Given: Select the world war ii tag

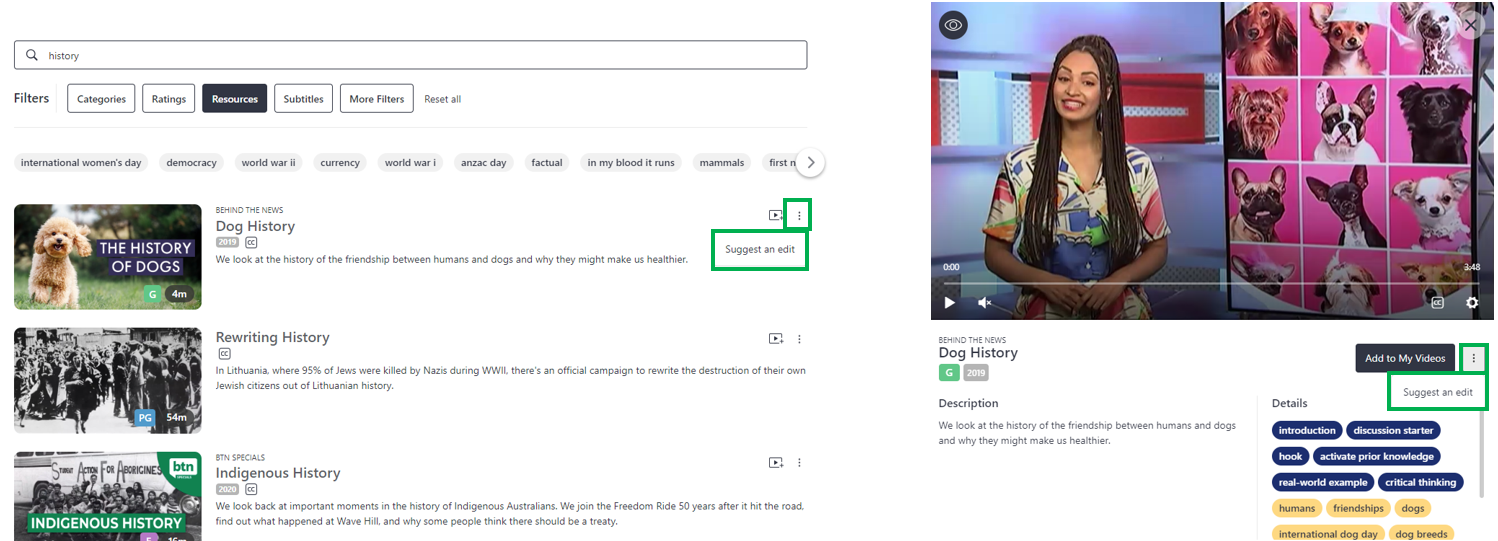Looking at the screenshot, I should (x=269, y=162).
